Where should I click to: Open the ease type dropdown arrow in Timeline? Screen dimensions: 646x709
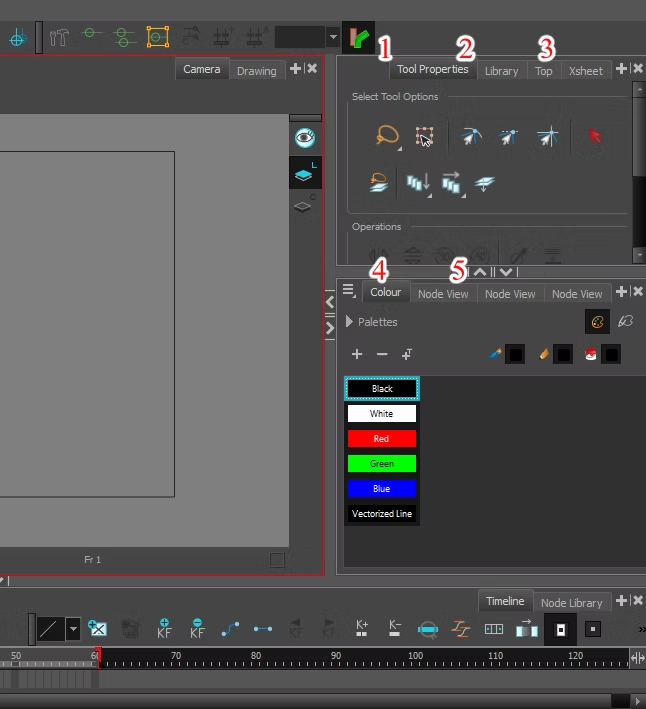[73, 629]
